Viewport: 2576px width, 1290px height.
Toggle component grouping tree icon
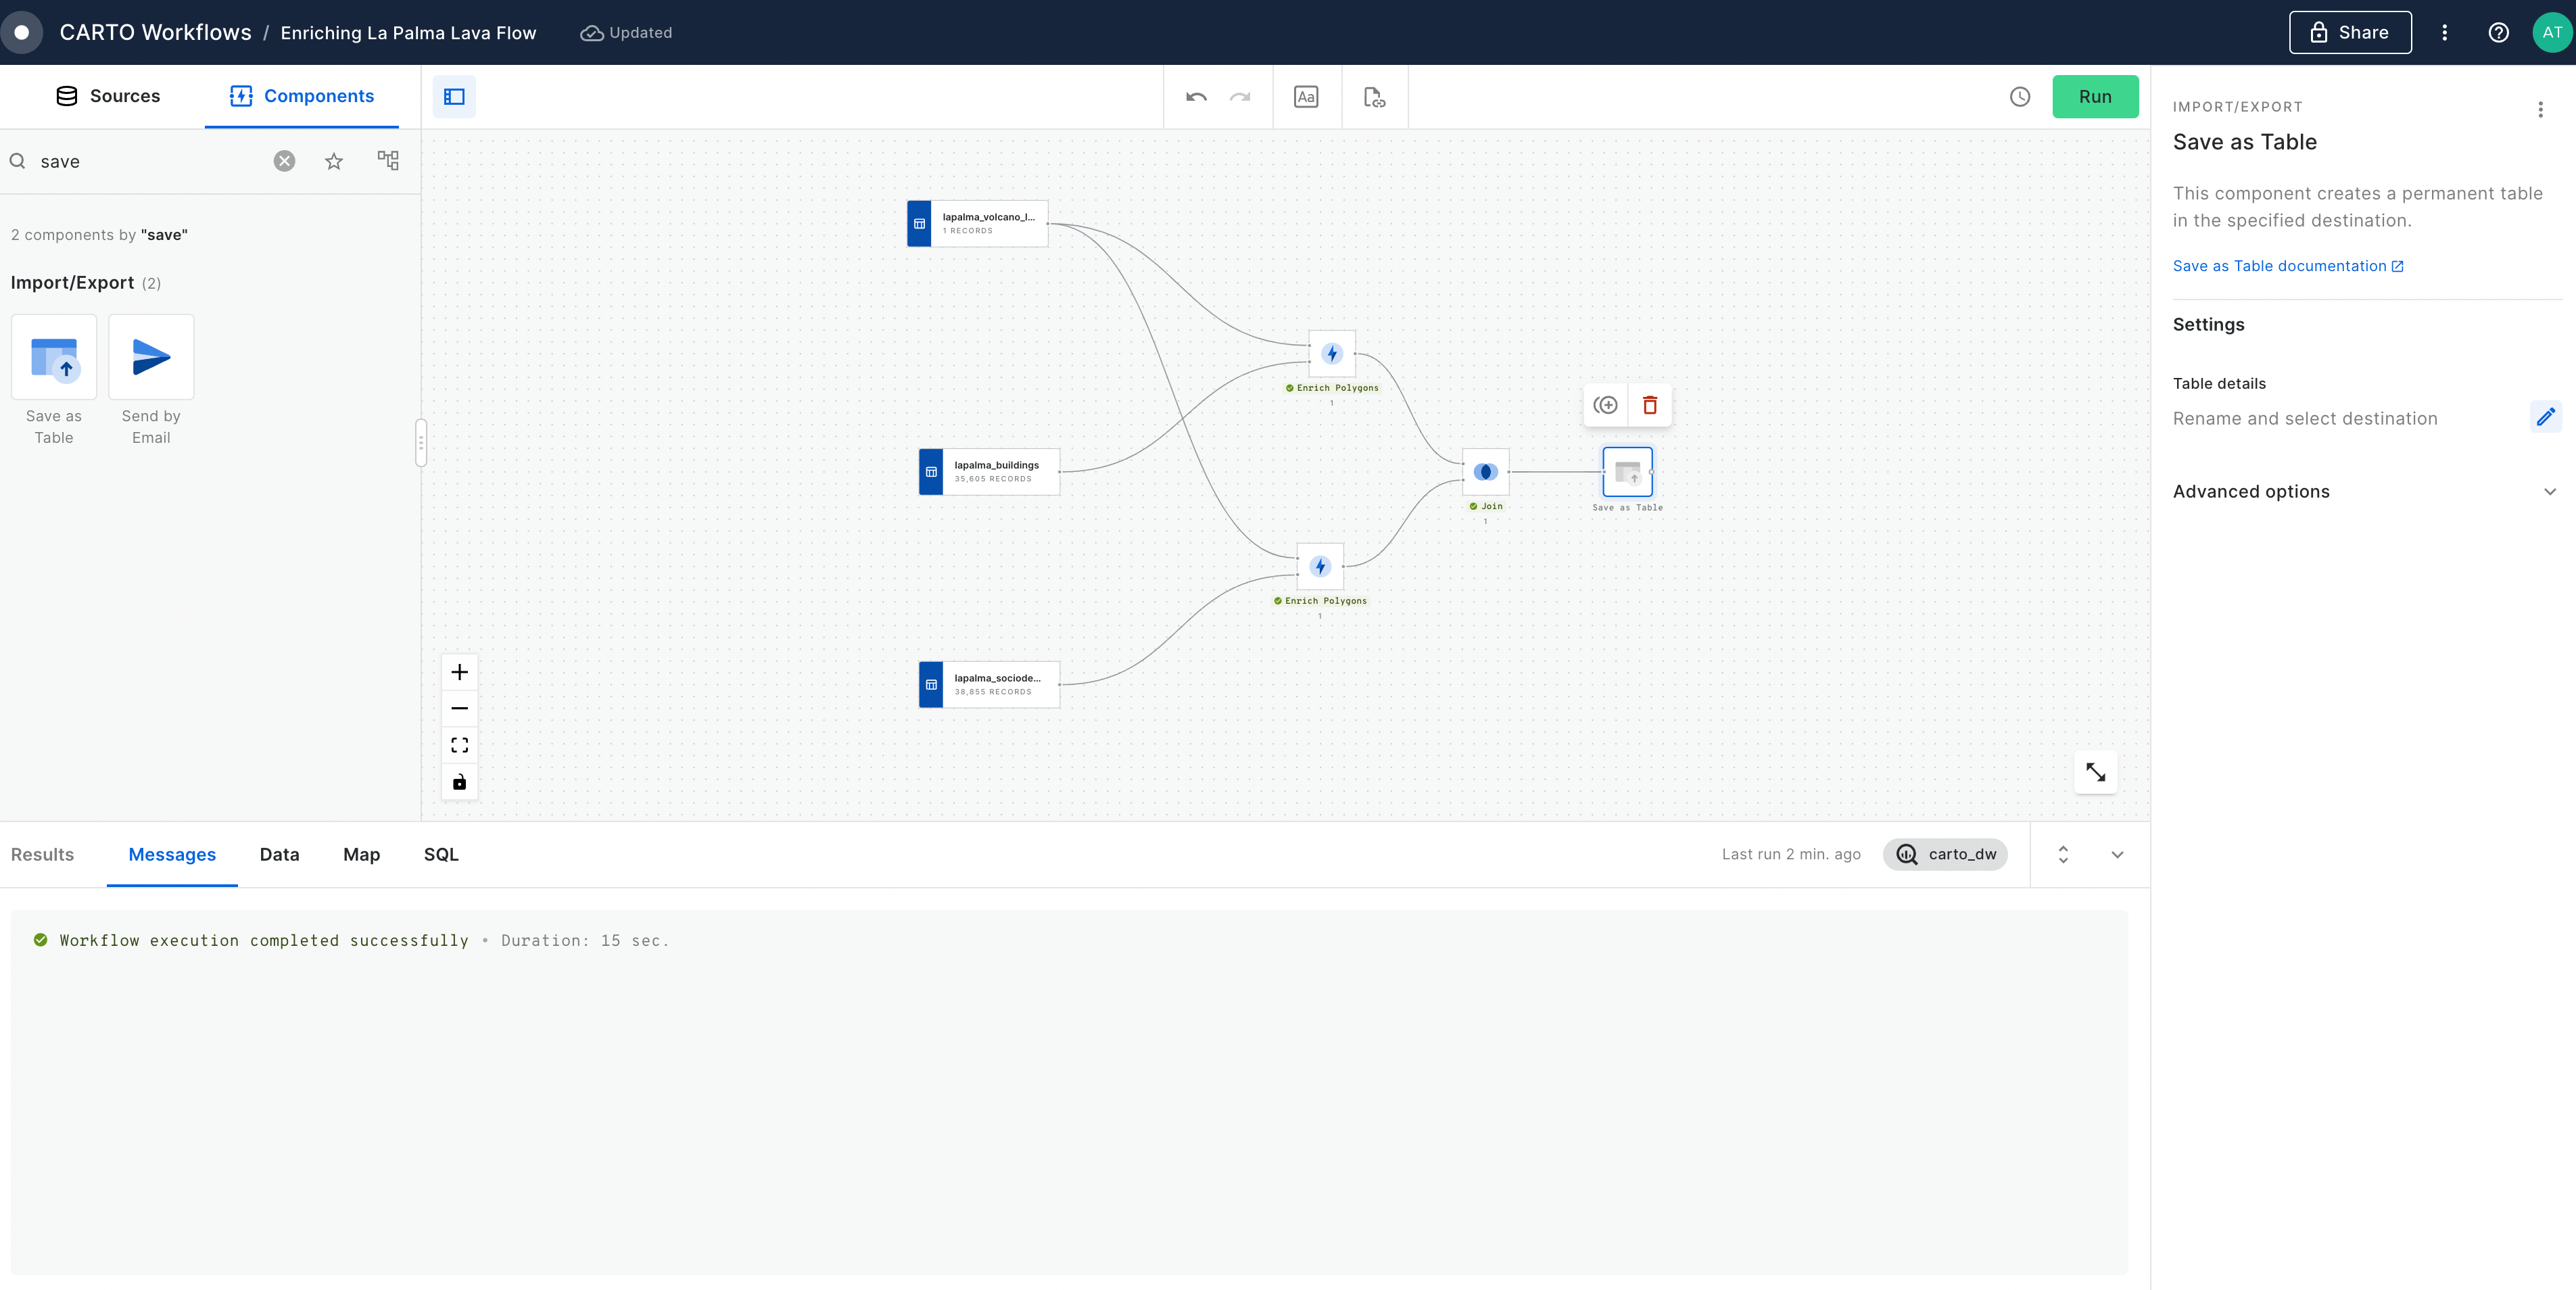pos(388,160)
